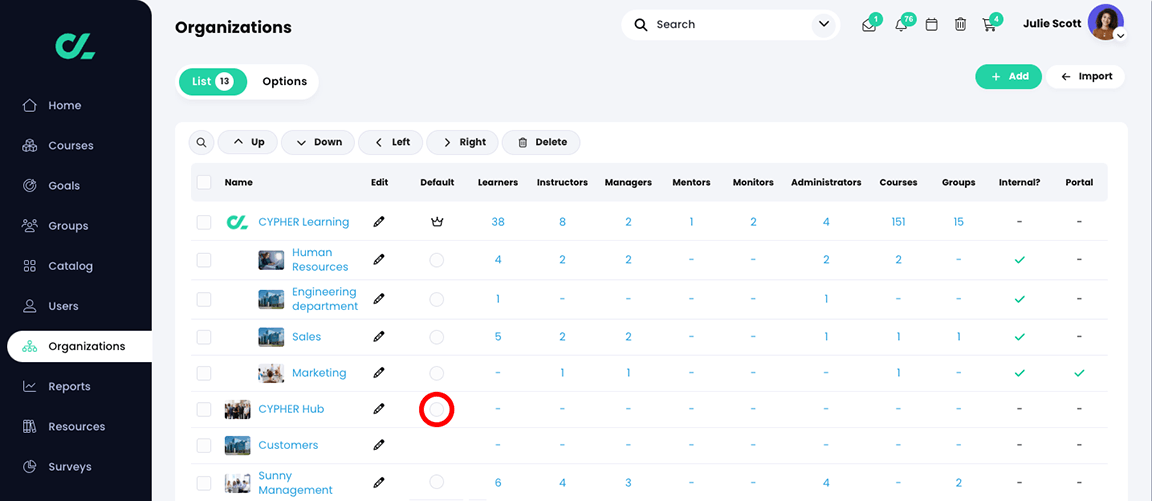Click the Delete toolbar button
1152x501 pixels.
541,143
